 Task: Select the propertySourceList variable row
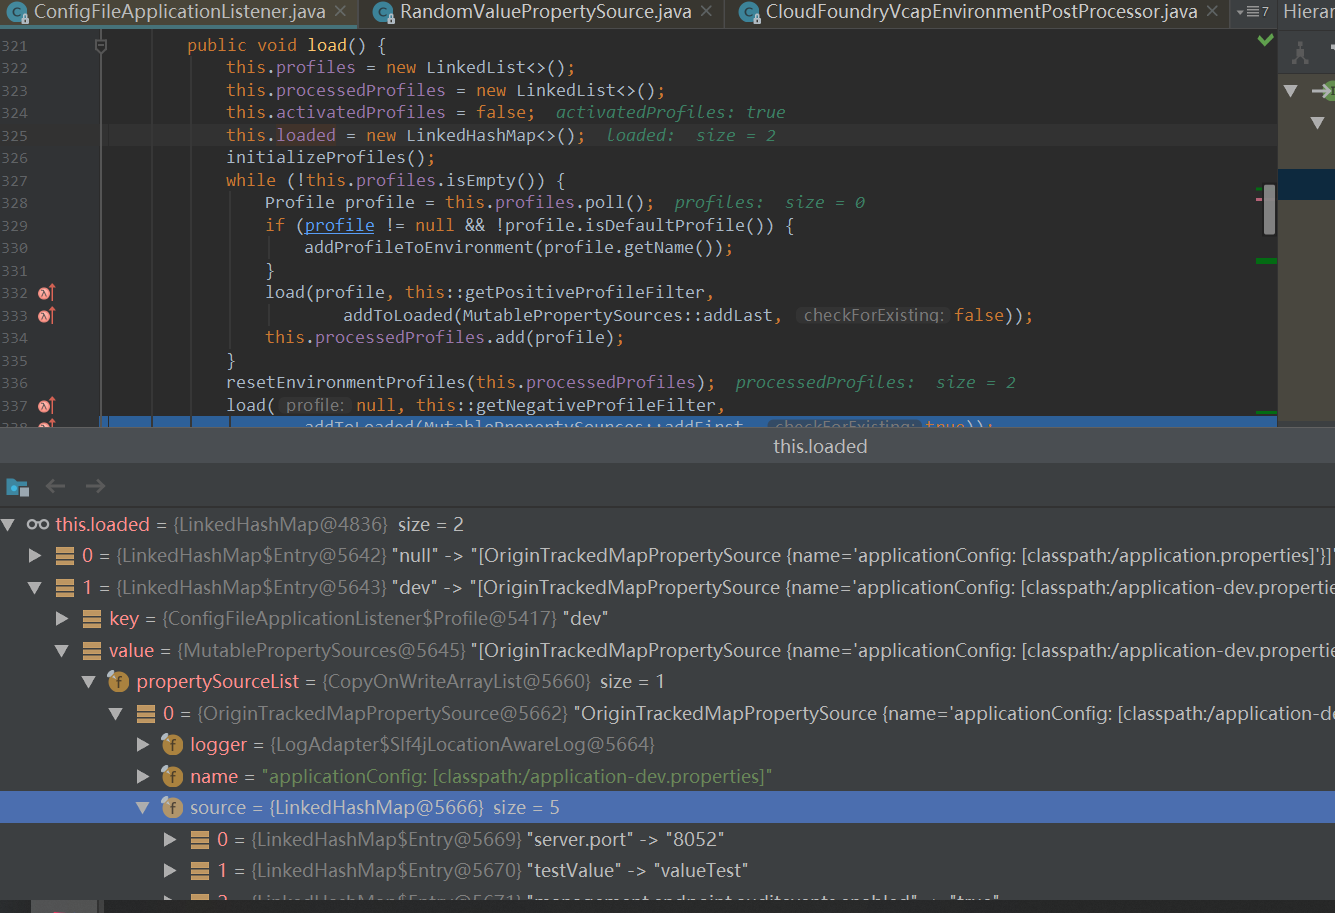667,682
